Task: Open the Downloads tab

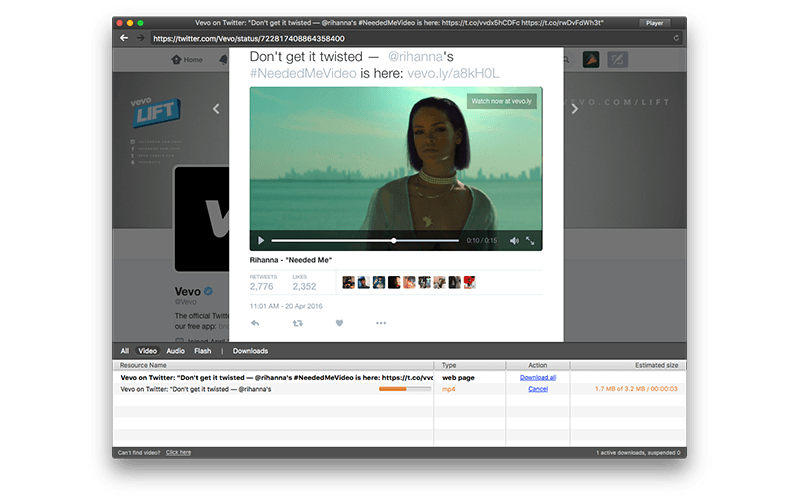Action: click(x=250, y=351)
